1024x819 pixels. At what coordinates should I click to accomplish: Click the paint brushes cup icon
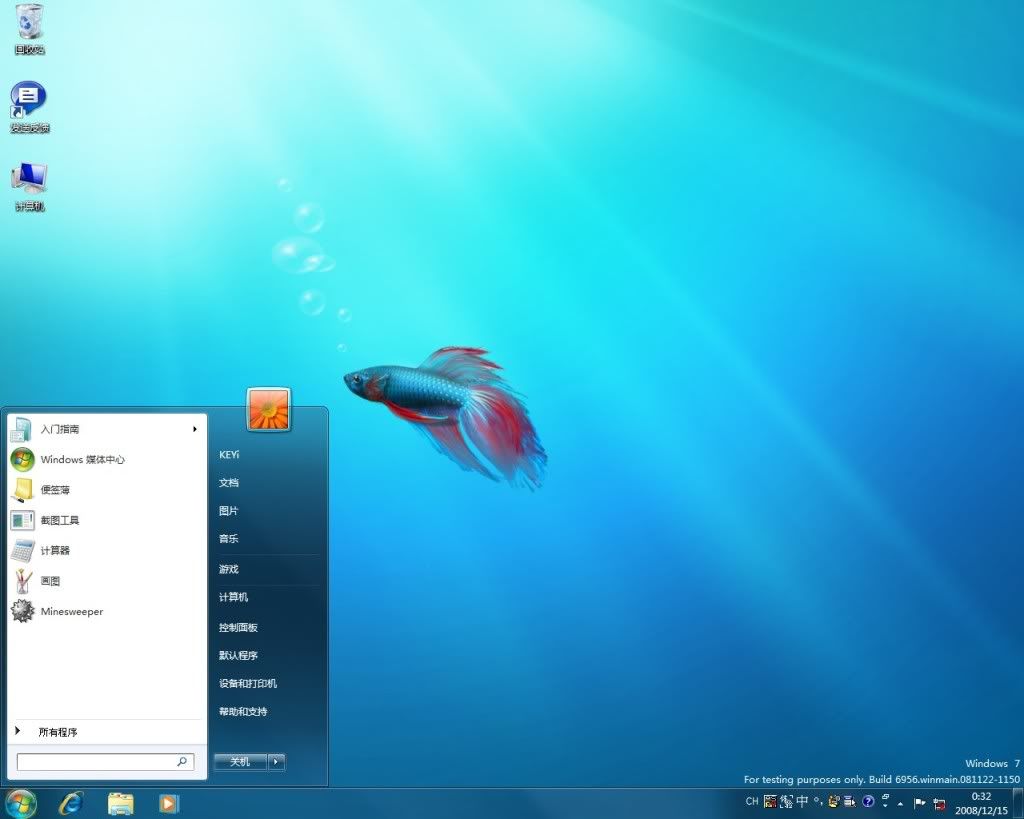(x=23, y=581)
